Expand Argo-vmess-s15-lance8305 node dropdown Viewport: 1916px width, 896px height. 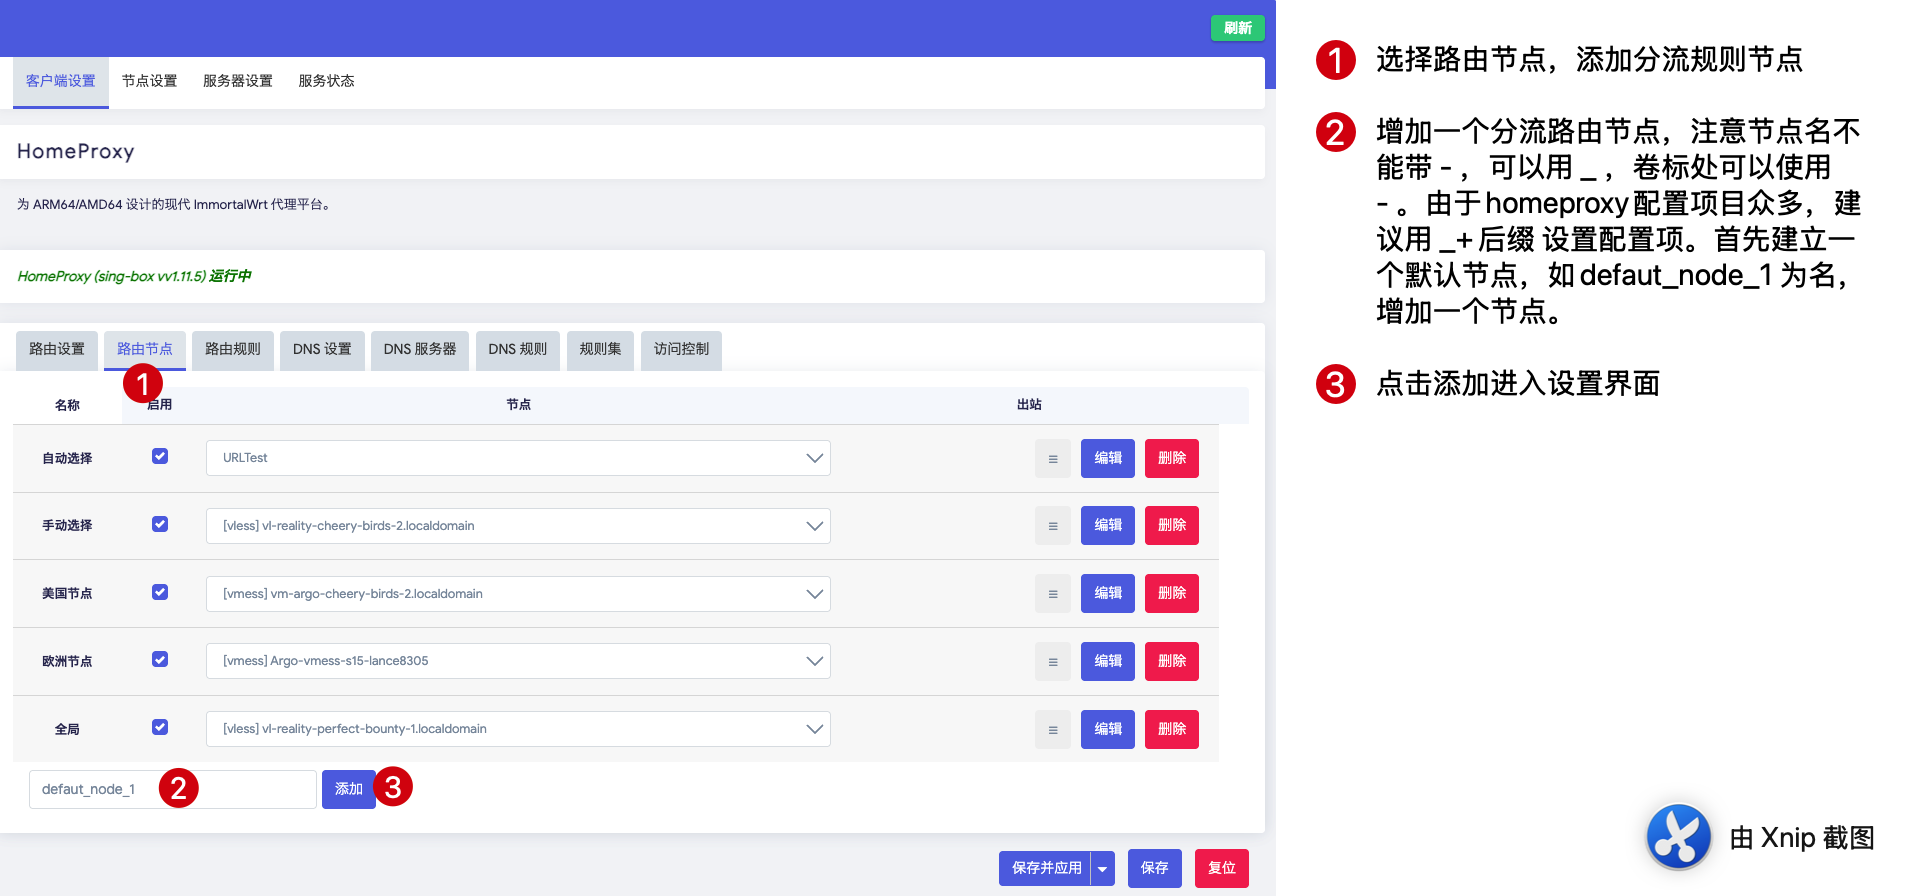518,661
